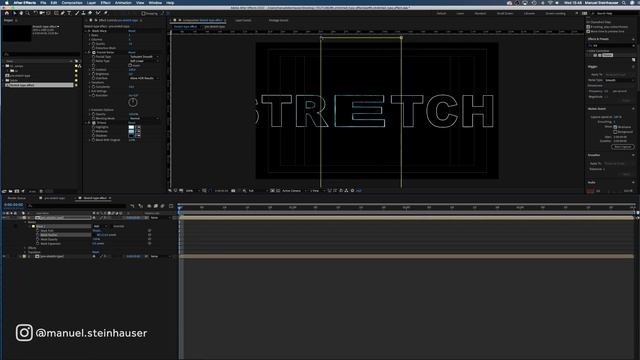
Task: Click the Evolution angle dial
Action: click(133, 102)
